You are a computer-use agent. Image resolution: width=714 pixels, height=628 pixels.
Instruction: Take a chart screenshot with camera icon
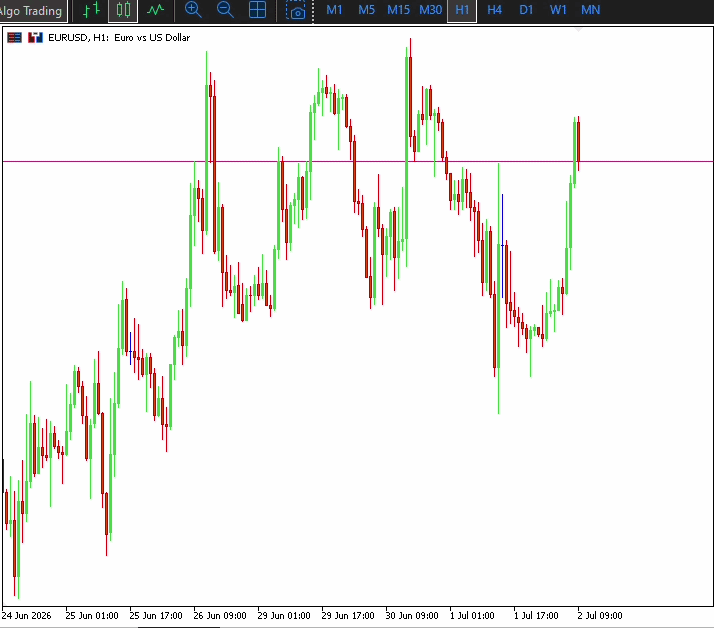click(x=296, y=10)
